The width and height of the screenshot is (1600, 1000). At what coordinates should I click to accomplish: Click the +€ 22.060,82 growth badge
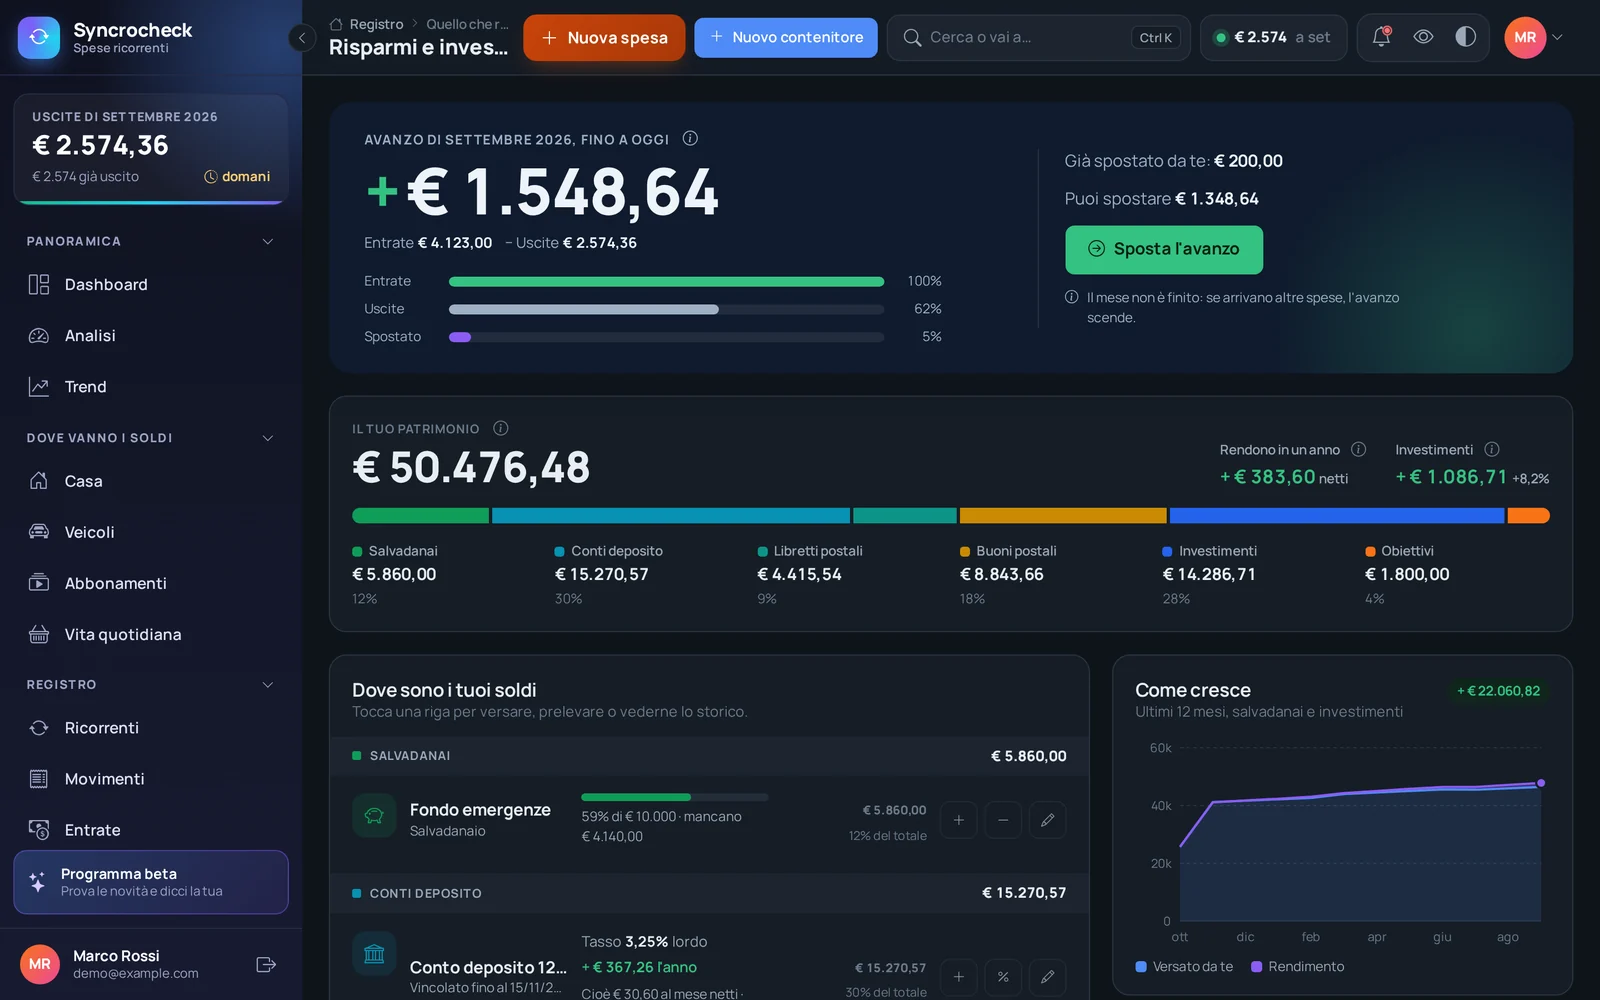pos(1498,691)
